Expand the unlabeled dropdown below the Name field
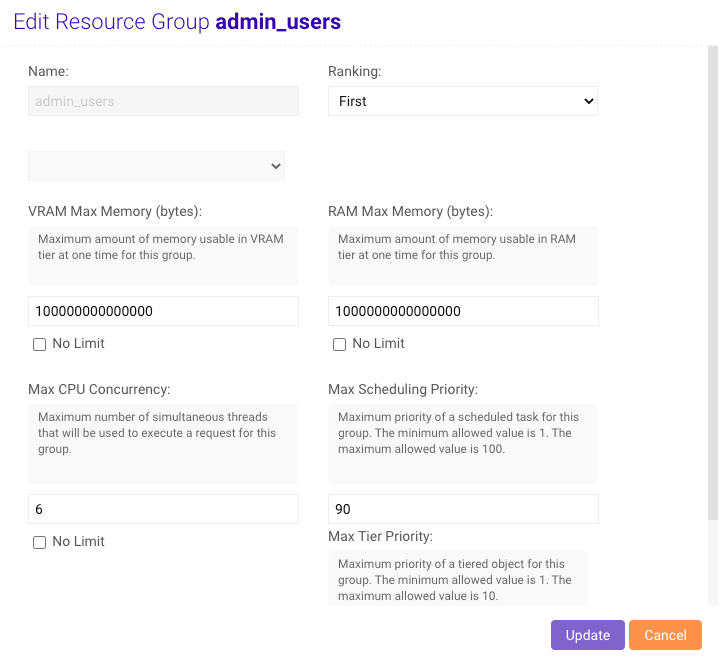Viewport: 723px width, 662px height. (x=156, y=166)
